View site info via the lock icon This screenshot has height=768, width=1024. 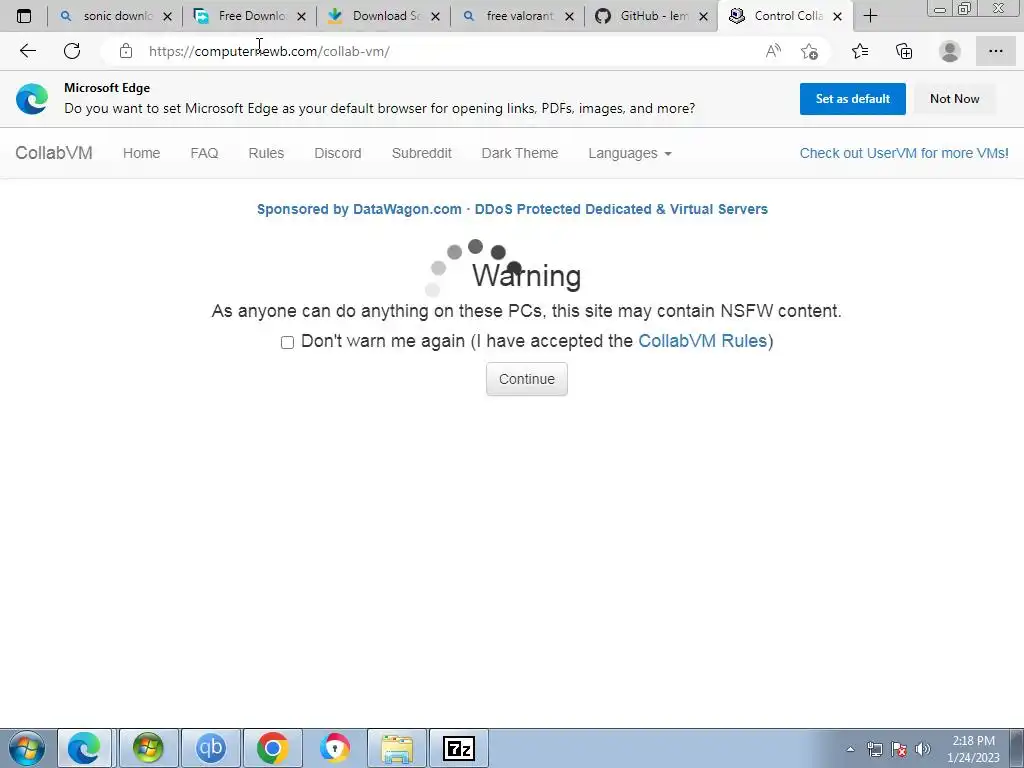click(126, 51)
